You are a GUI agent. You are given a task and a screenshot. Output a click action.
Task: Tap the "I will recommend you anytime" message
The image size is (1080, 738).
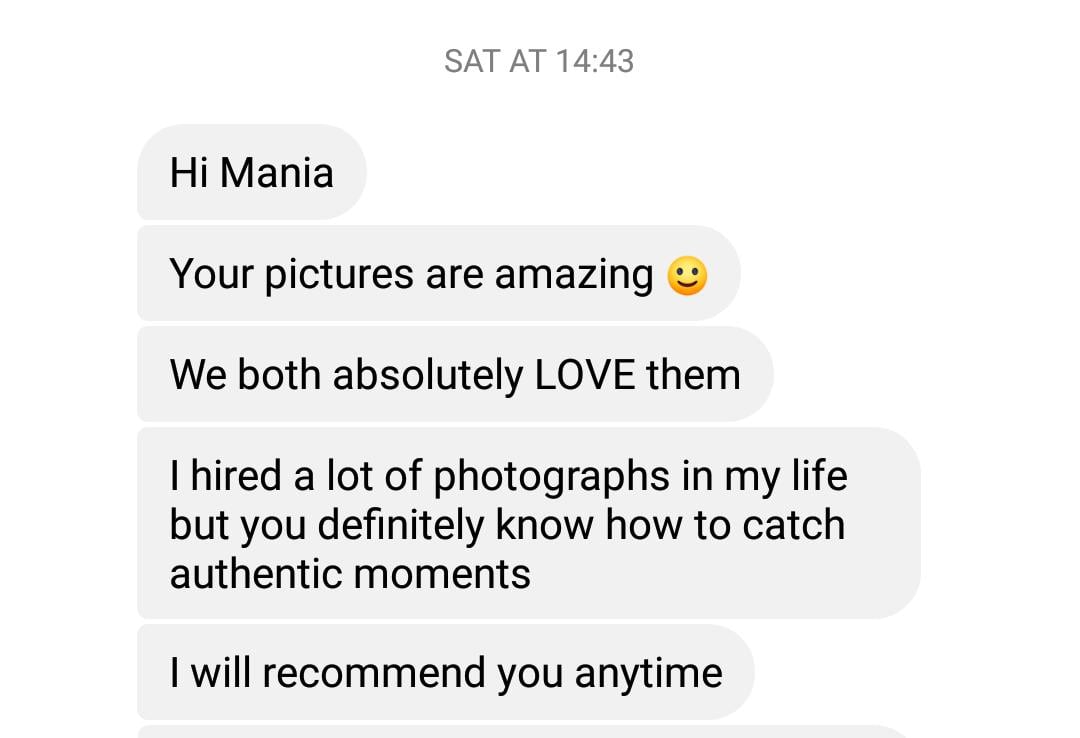coord(445,673)
